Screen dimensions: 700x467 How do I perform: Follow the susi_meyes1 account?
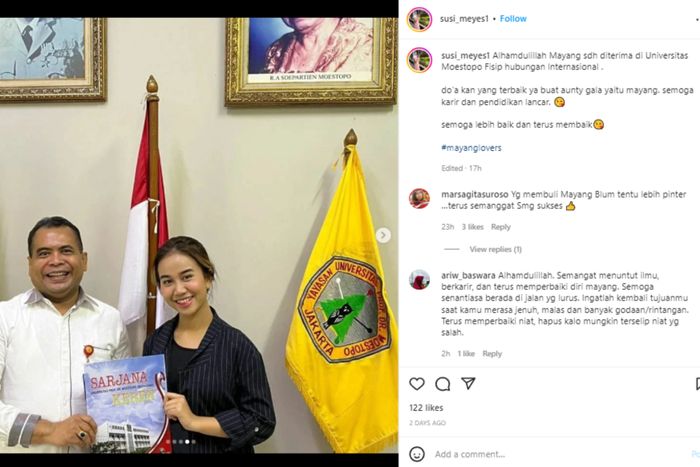(513, 19)
